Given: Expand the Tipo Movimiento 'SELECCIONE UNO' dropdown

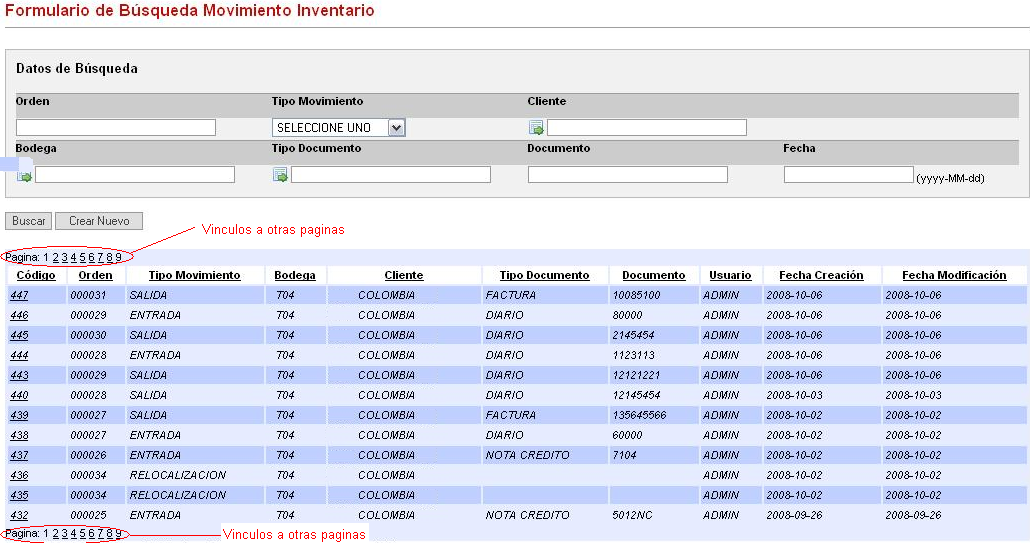Looking at the screenshot, I should (x=396, y=128).
